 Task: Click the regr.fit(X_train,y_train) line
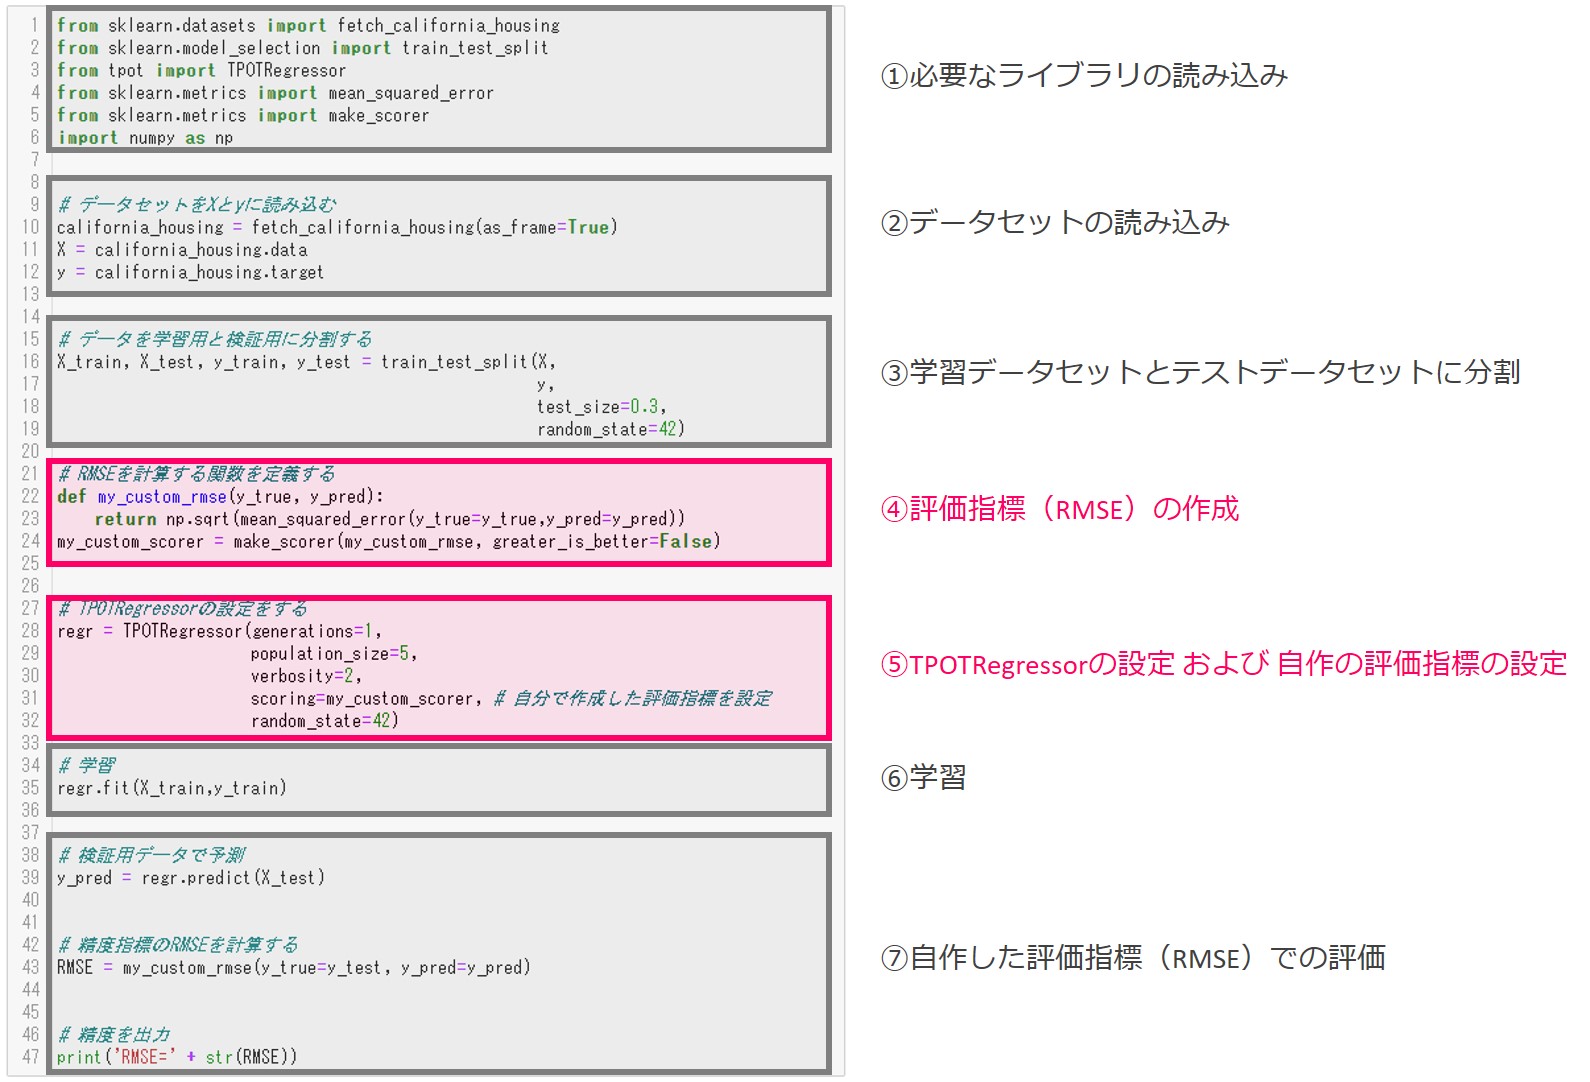172,788
